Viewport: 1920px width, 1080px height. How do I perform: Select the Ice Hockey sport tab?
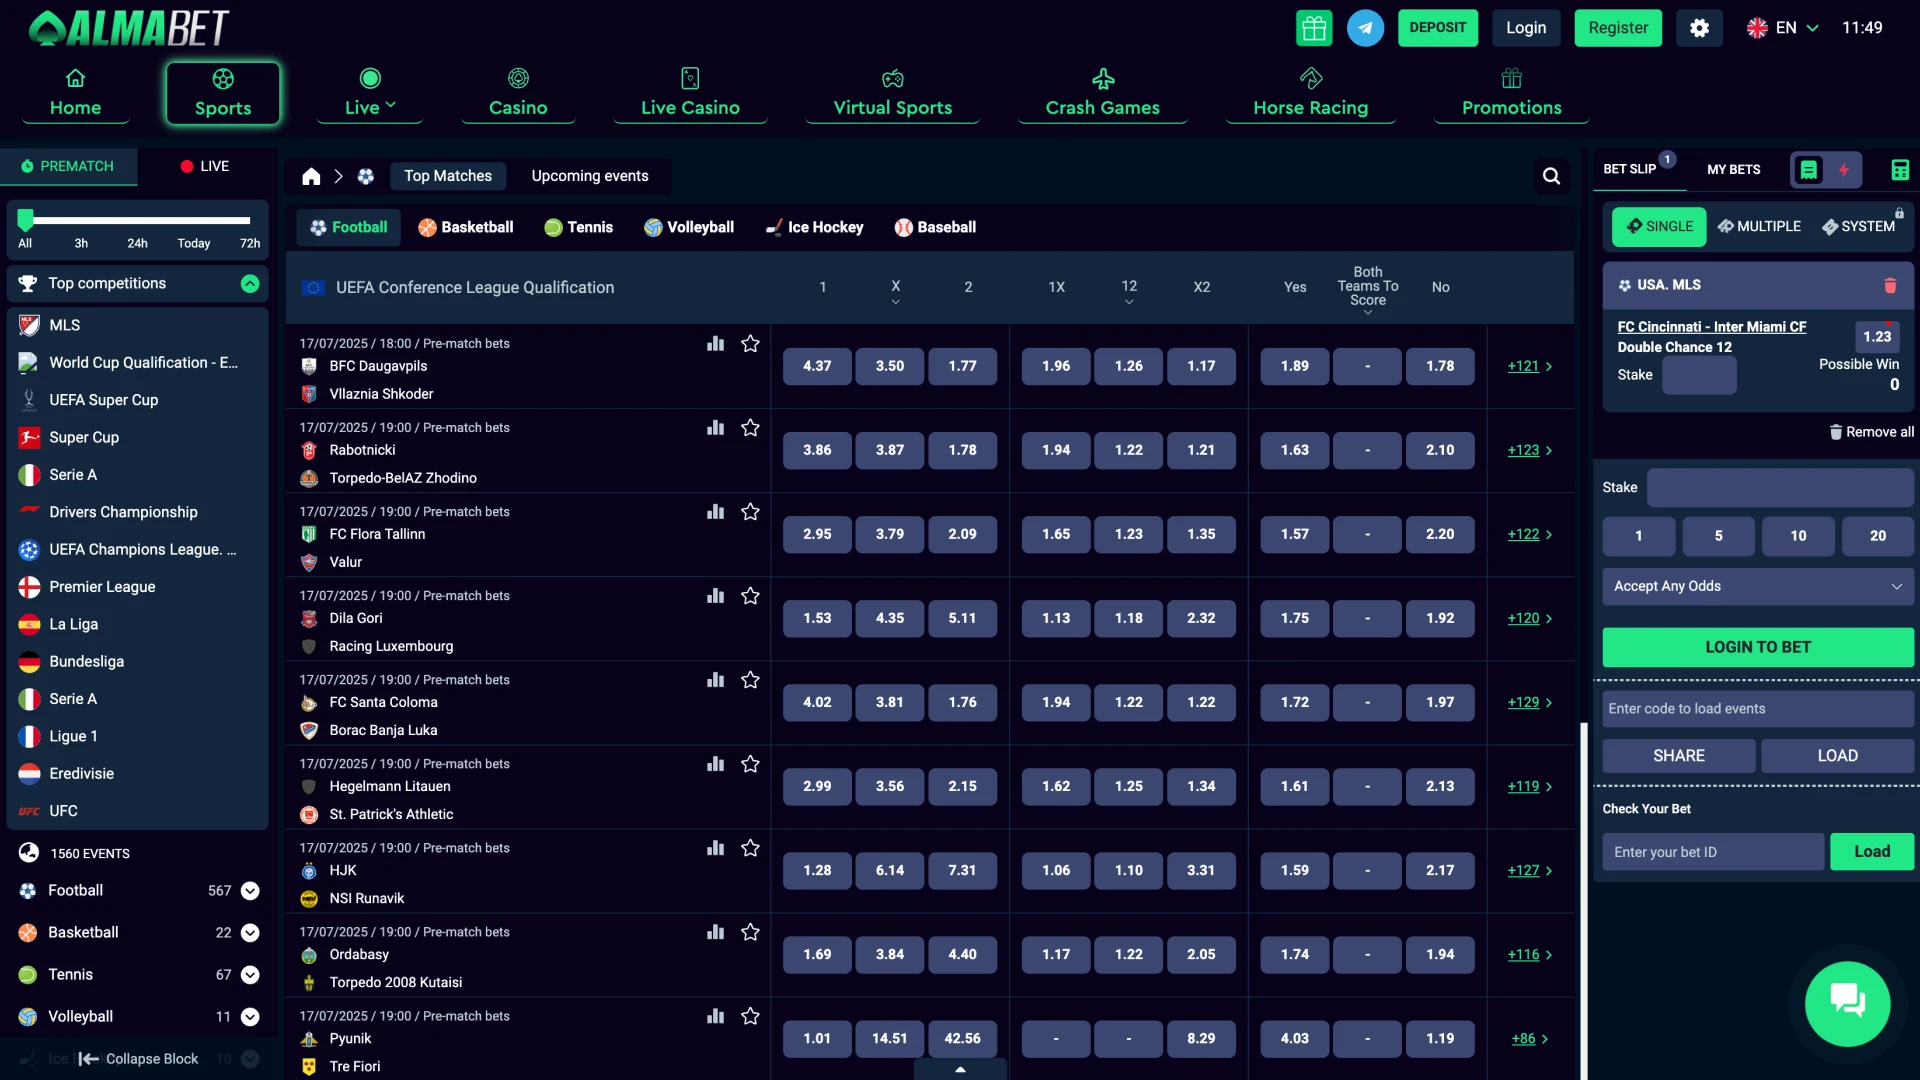click(x=815, y=228)
